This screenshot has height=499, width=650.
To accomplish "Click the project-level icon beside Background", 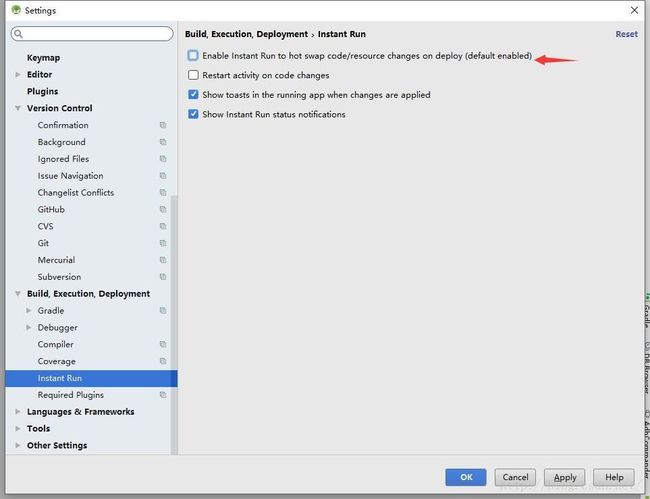I will click(163, 142).
